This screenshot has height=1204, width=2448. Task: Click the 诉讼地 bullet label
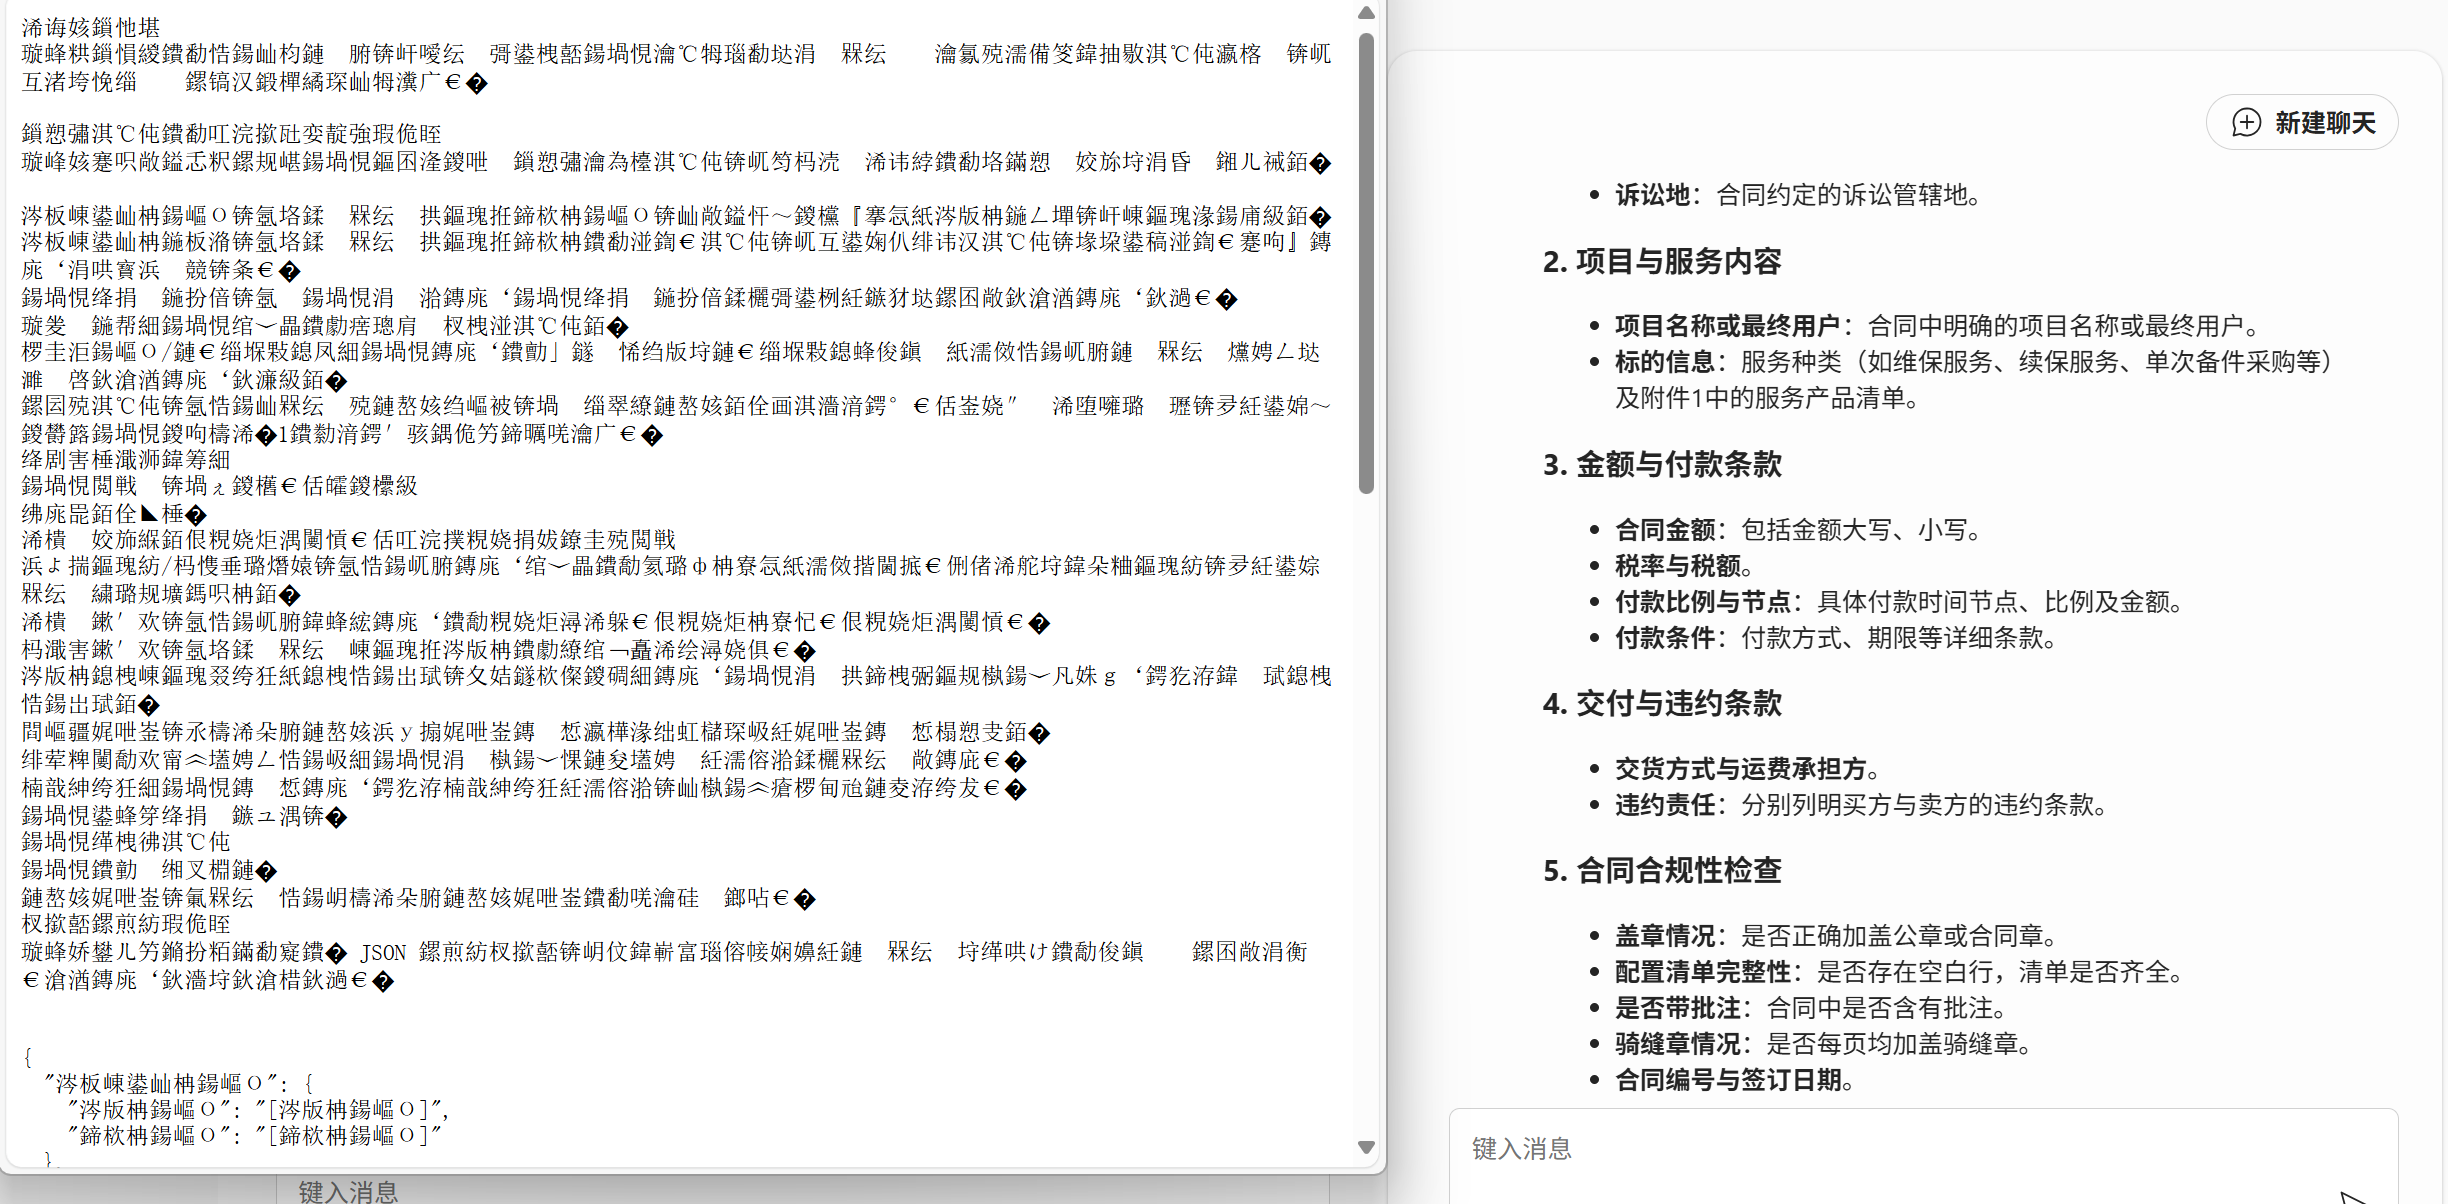[x=1652, y=195]
